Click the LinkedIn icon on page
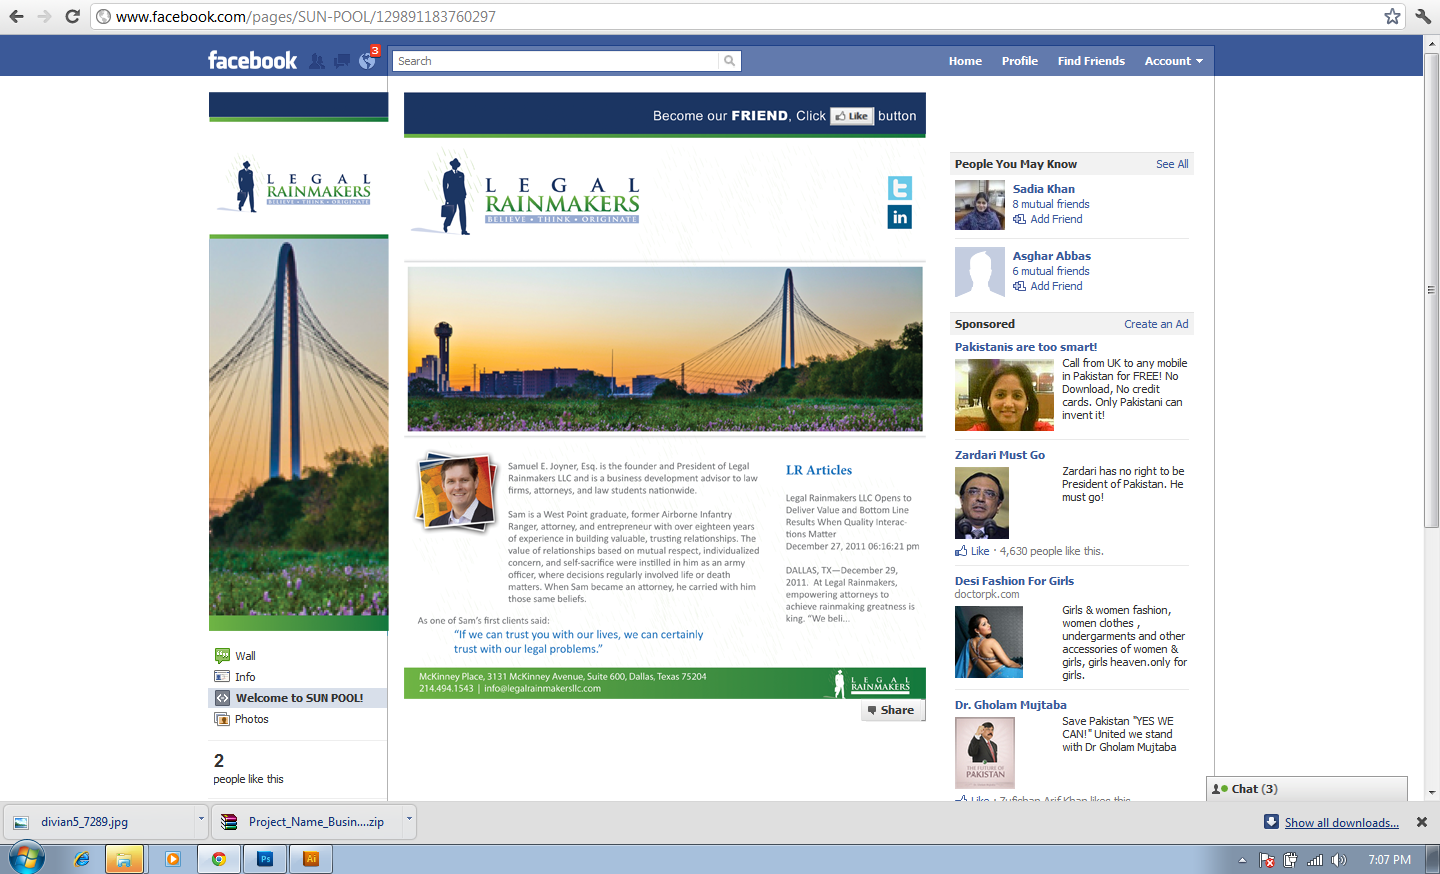Viewport: 1440px width, 874px height. (x=899, y=217)
